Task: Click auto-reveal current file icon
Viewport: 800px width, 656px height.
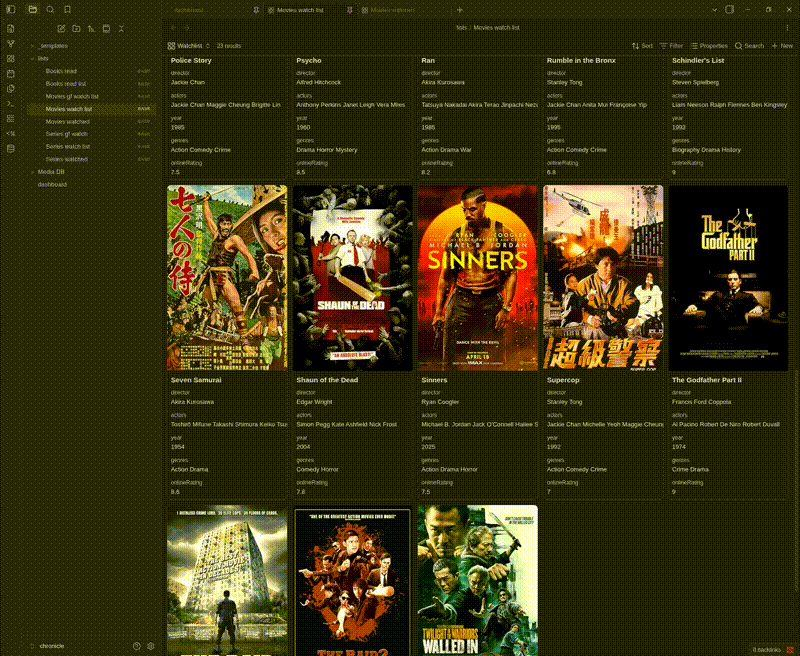Action: (106, 29)
